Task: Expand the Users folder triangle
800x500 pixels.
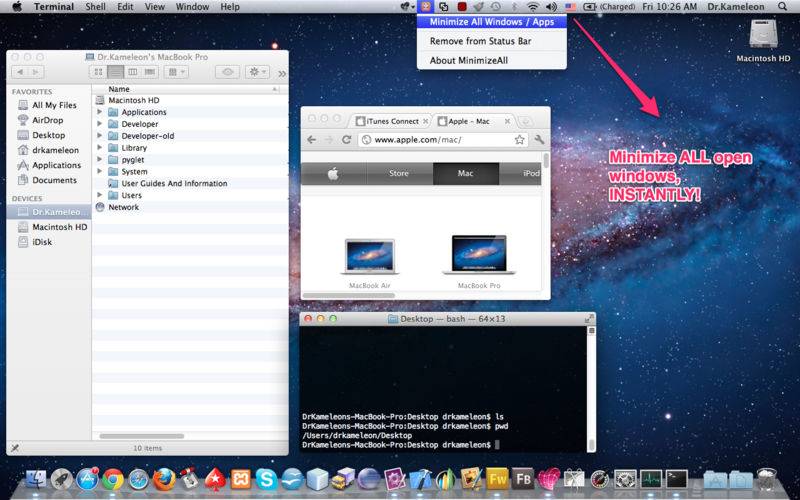Action: [99, 195]
